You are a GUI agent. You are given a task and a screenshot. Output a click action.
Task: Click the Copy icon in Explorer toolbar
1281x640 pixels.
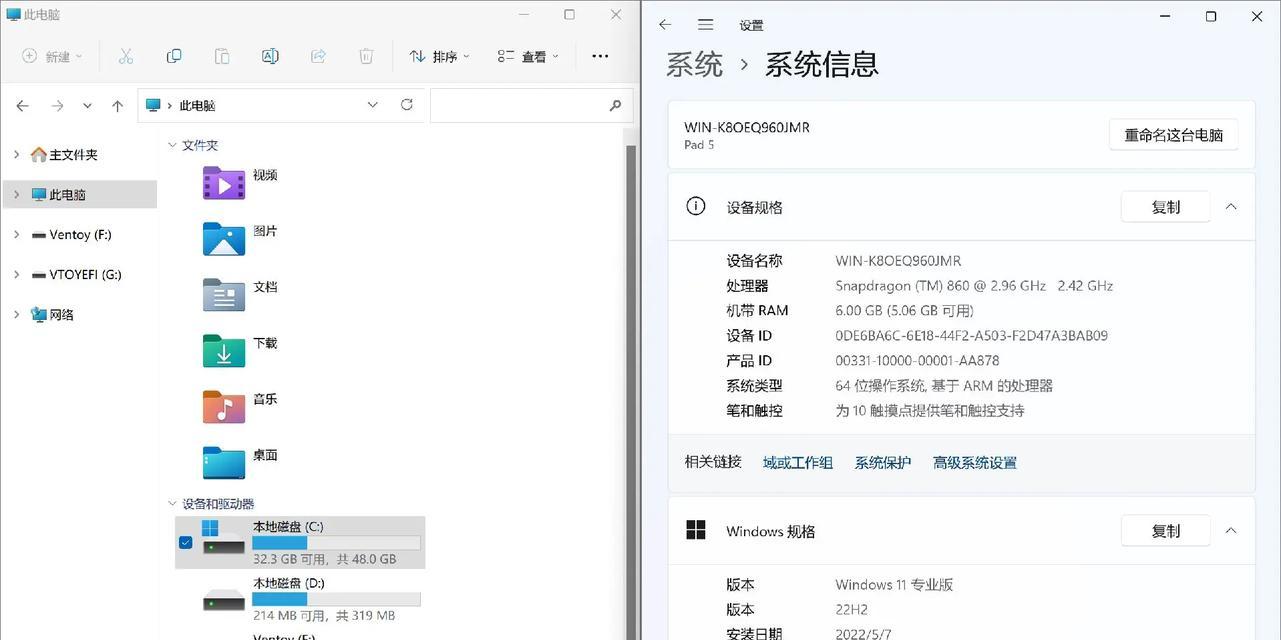point(174,56)
